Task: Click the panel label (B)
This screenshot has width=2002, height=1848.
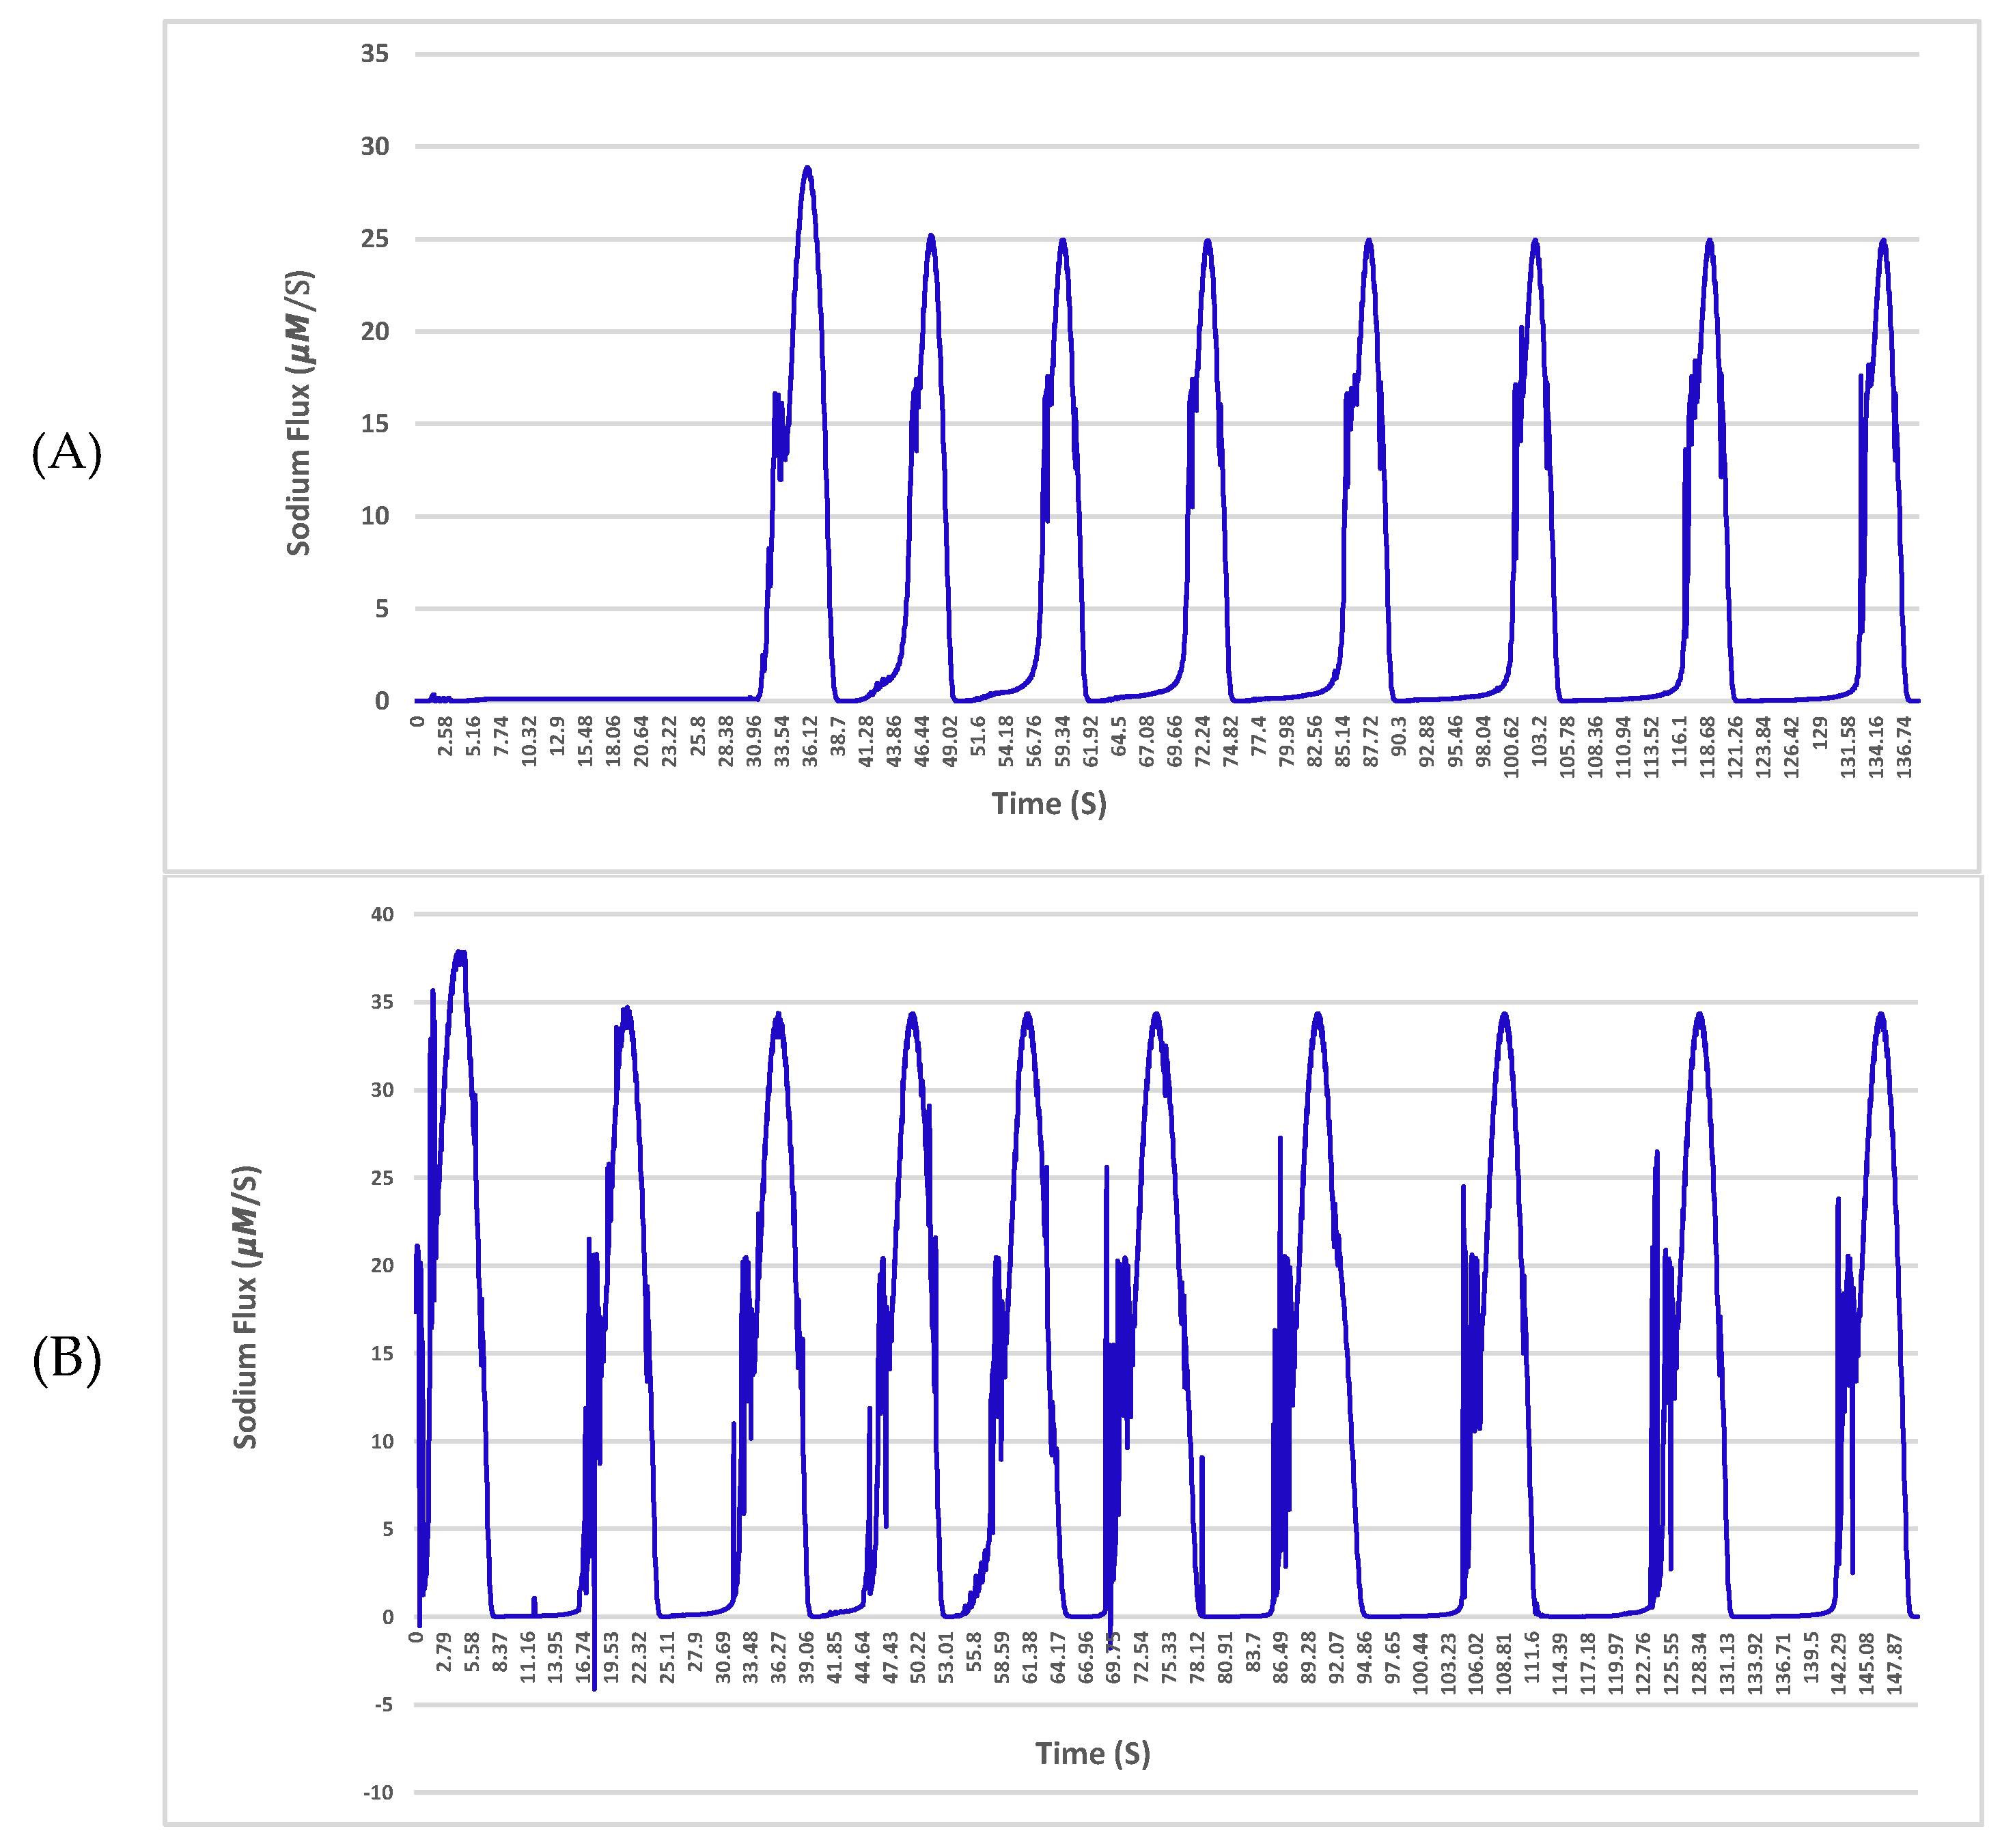Action: pyautogui.click(x=66, y=1360)
